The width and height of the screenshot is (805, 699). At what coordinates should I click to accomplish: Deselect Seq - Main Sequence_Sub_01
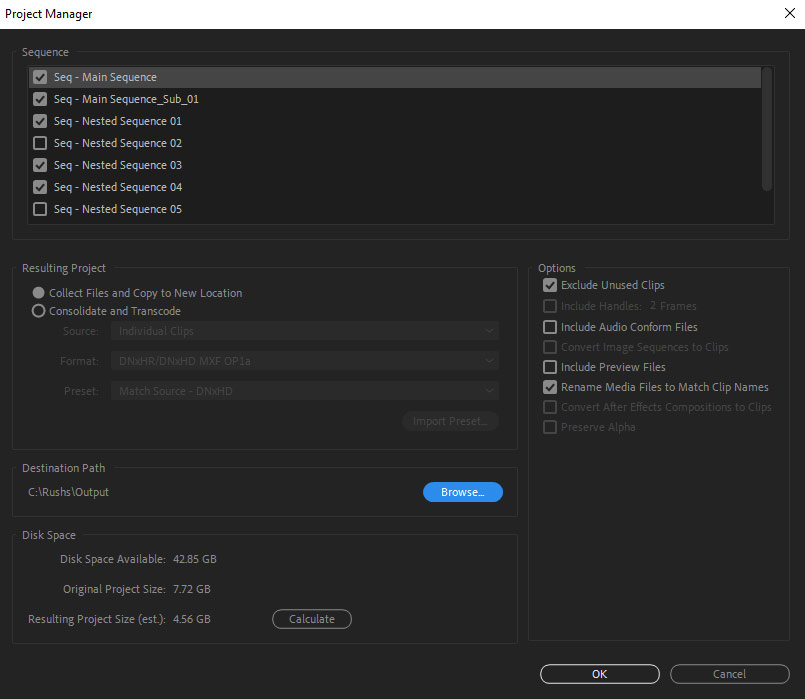pyautogui.click(x=39, y=98)
